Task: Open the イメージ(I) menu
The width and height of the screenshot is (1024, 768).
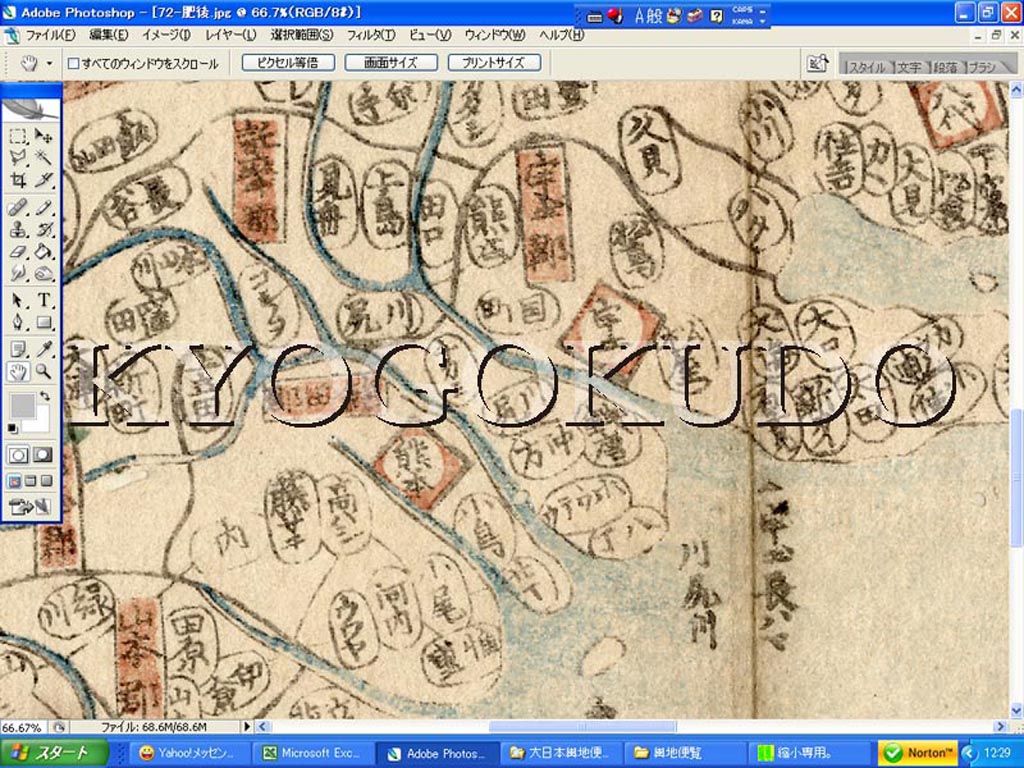Action: tap(167, 35)
